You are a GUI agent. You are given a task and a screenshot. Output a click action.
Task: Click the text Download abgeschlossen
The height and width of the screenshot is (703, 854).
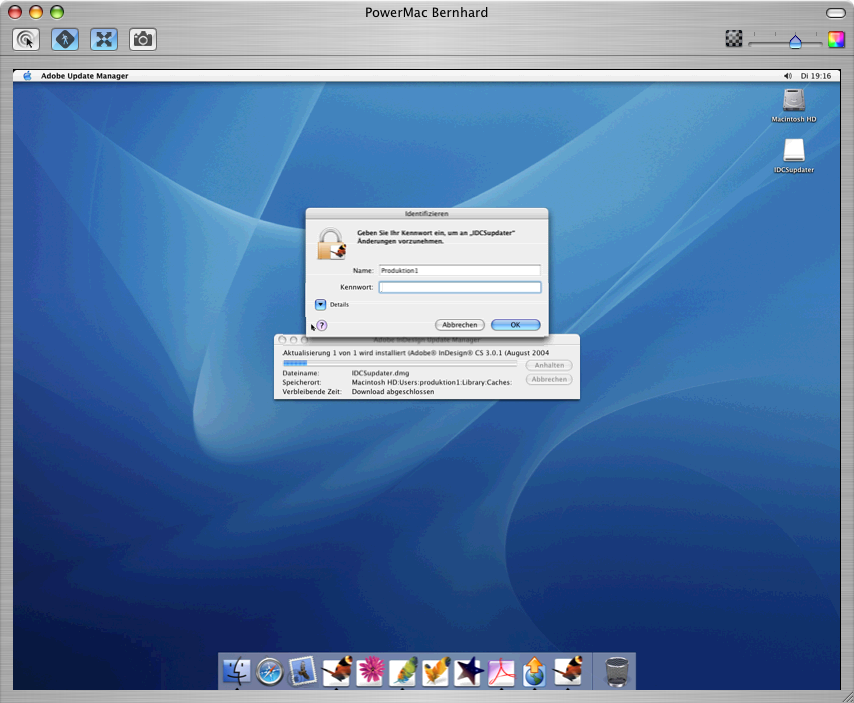point(393,392)
